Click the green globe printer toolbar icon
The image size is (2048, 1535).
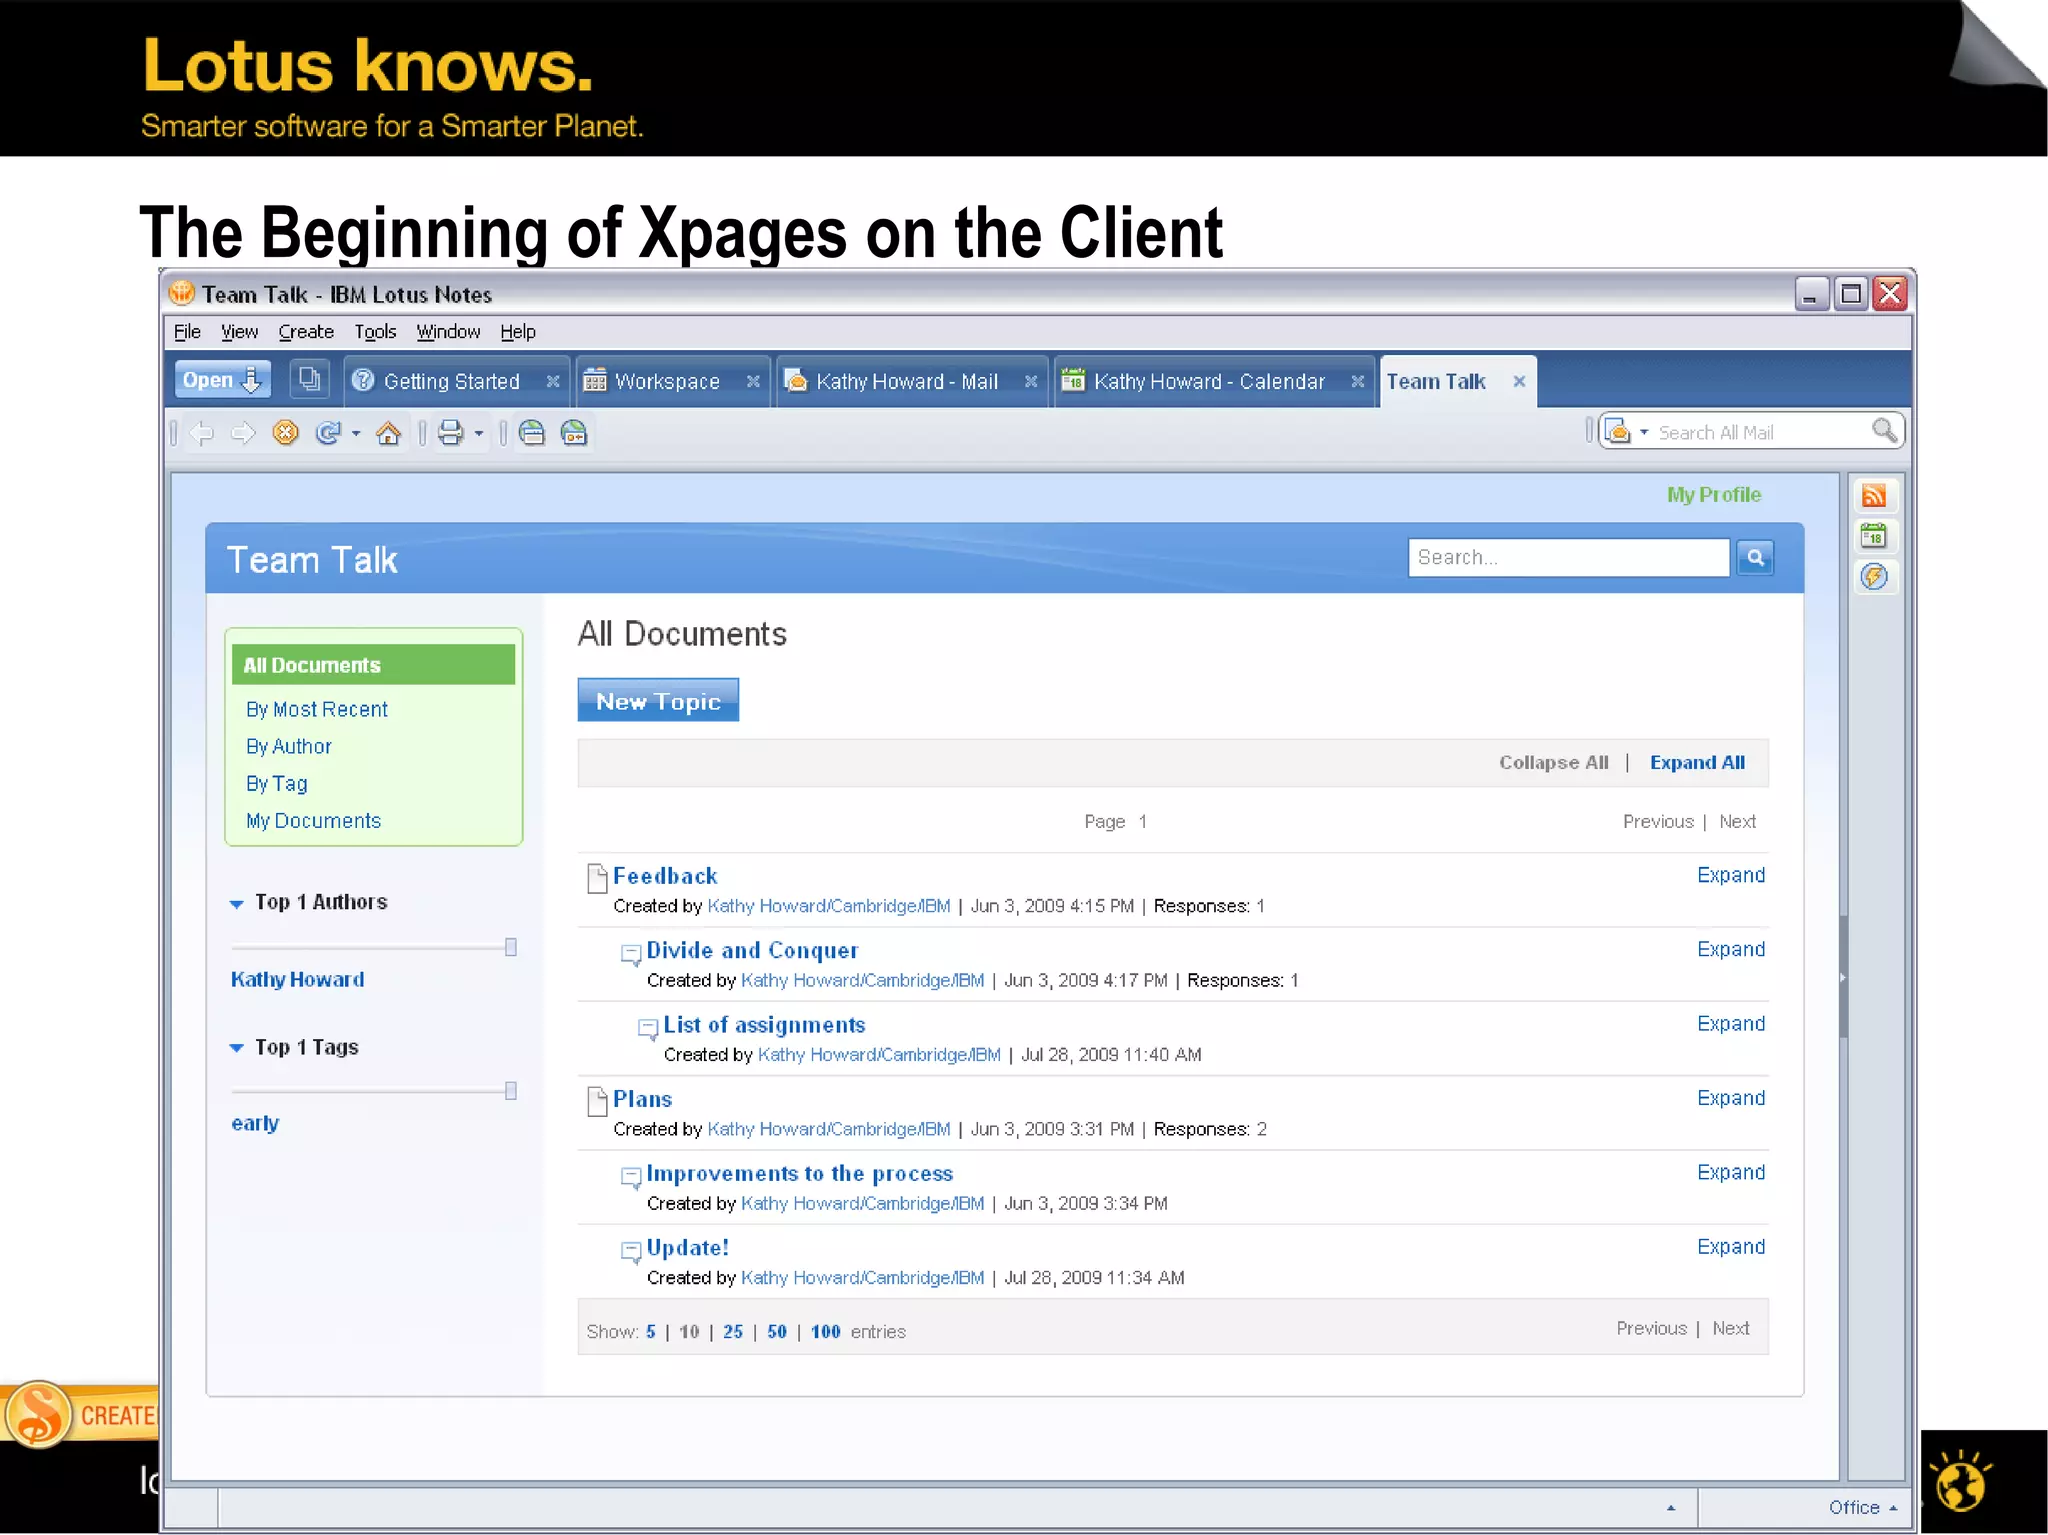coord(532,433)
